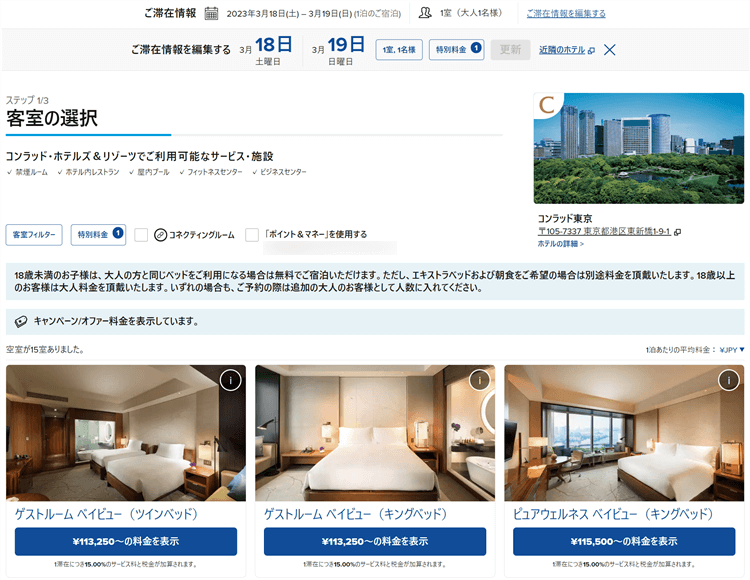Click the campaign offer tag icon
750x580 pixels.
[x=21, y=321]
